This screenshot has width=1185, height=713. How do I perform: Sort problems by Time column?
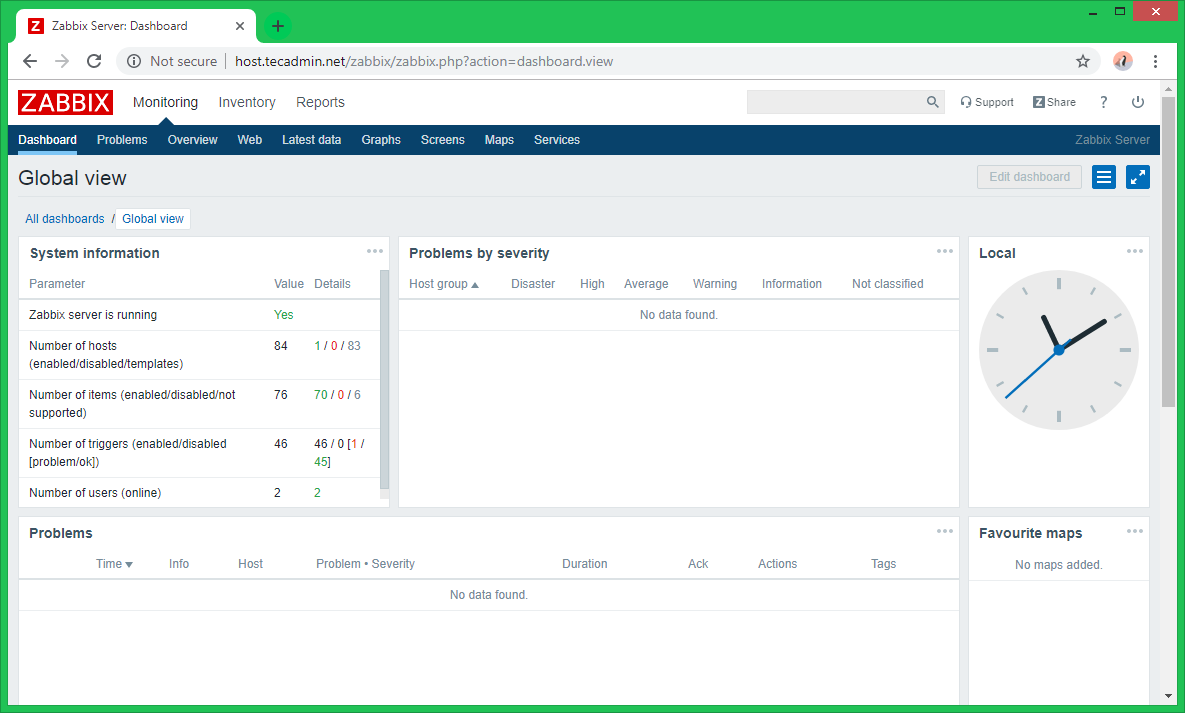click(x=114, y=564)
